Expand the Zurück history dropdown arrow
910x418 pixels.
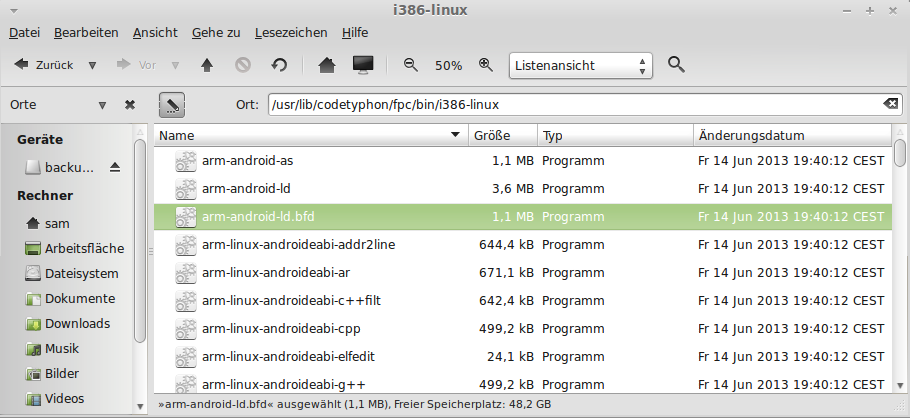[92, 66]
